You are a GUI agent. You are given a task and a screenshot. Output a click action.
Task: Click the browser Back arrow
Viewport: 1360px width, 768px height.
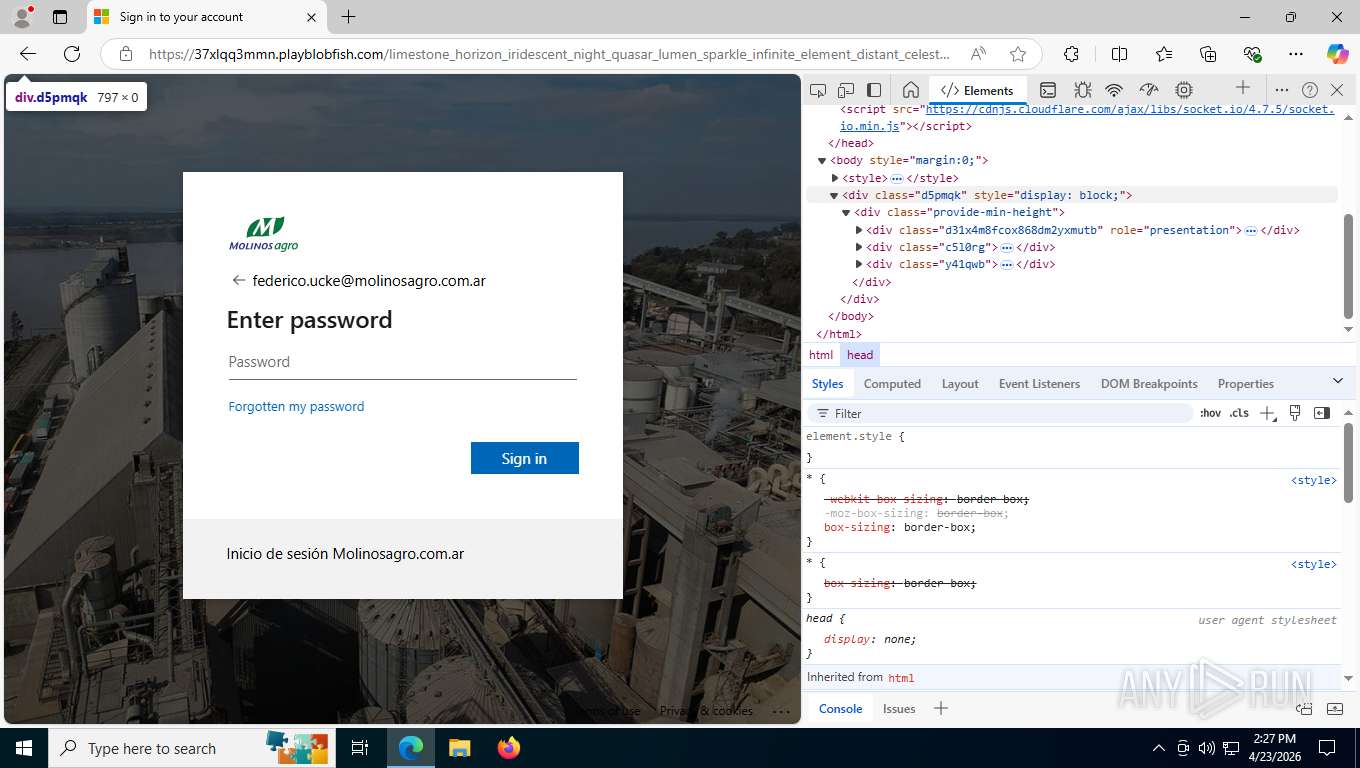[x=28, y=54]
